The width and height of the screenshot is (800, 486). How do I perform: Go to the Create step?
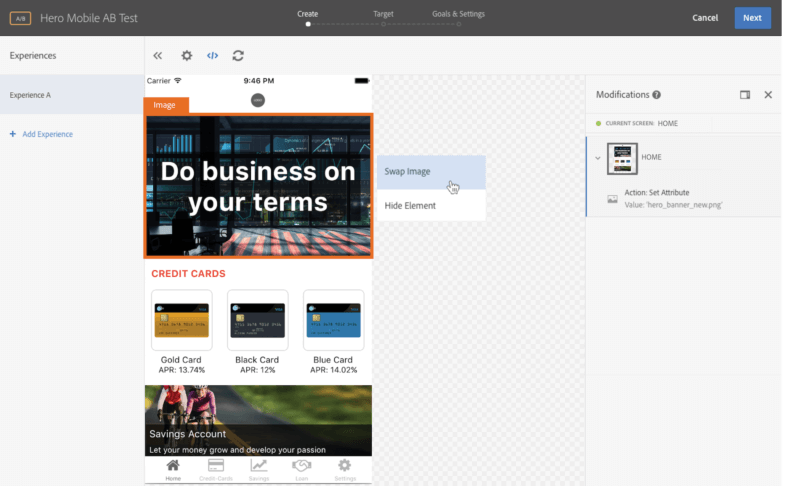click(308, 14)
